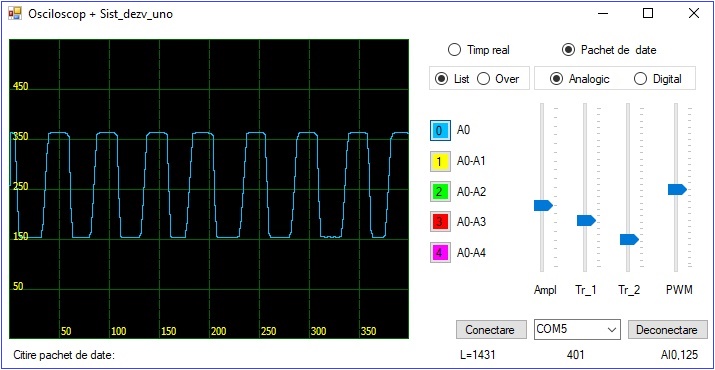
Task: Minimize the Osciloscop window
Action: (x=603, y=14)
